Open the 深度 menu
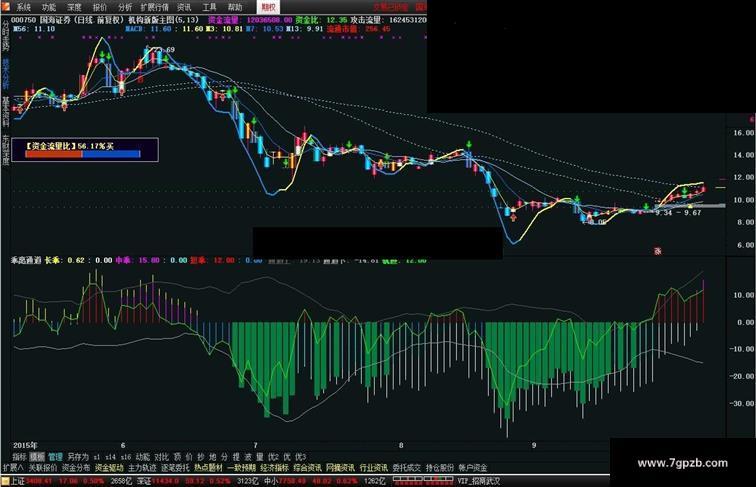 click(x=74, y=7)
